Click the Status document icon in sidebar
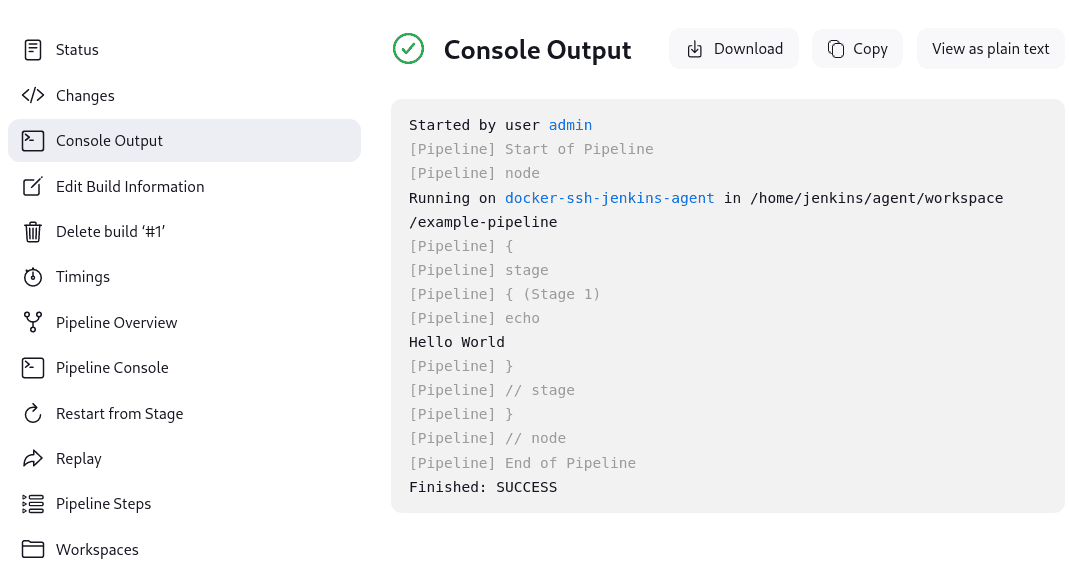1069x573 pixels. coord(33,50)
